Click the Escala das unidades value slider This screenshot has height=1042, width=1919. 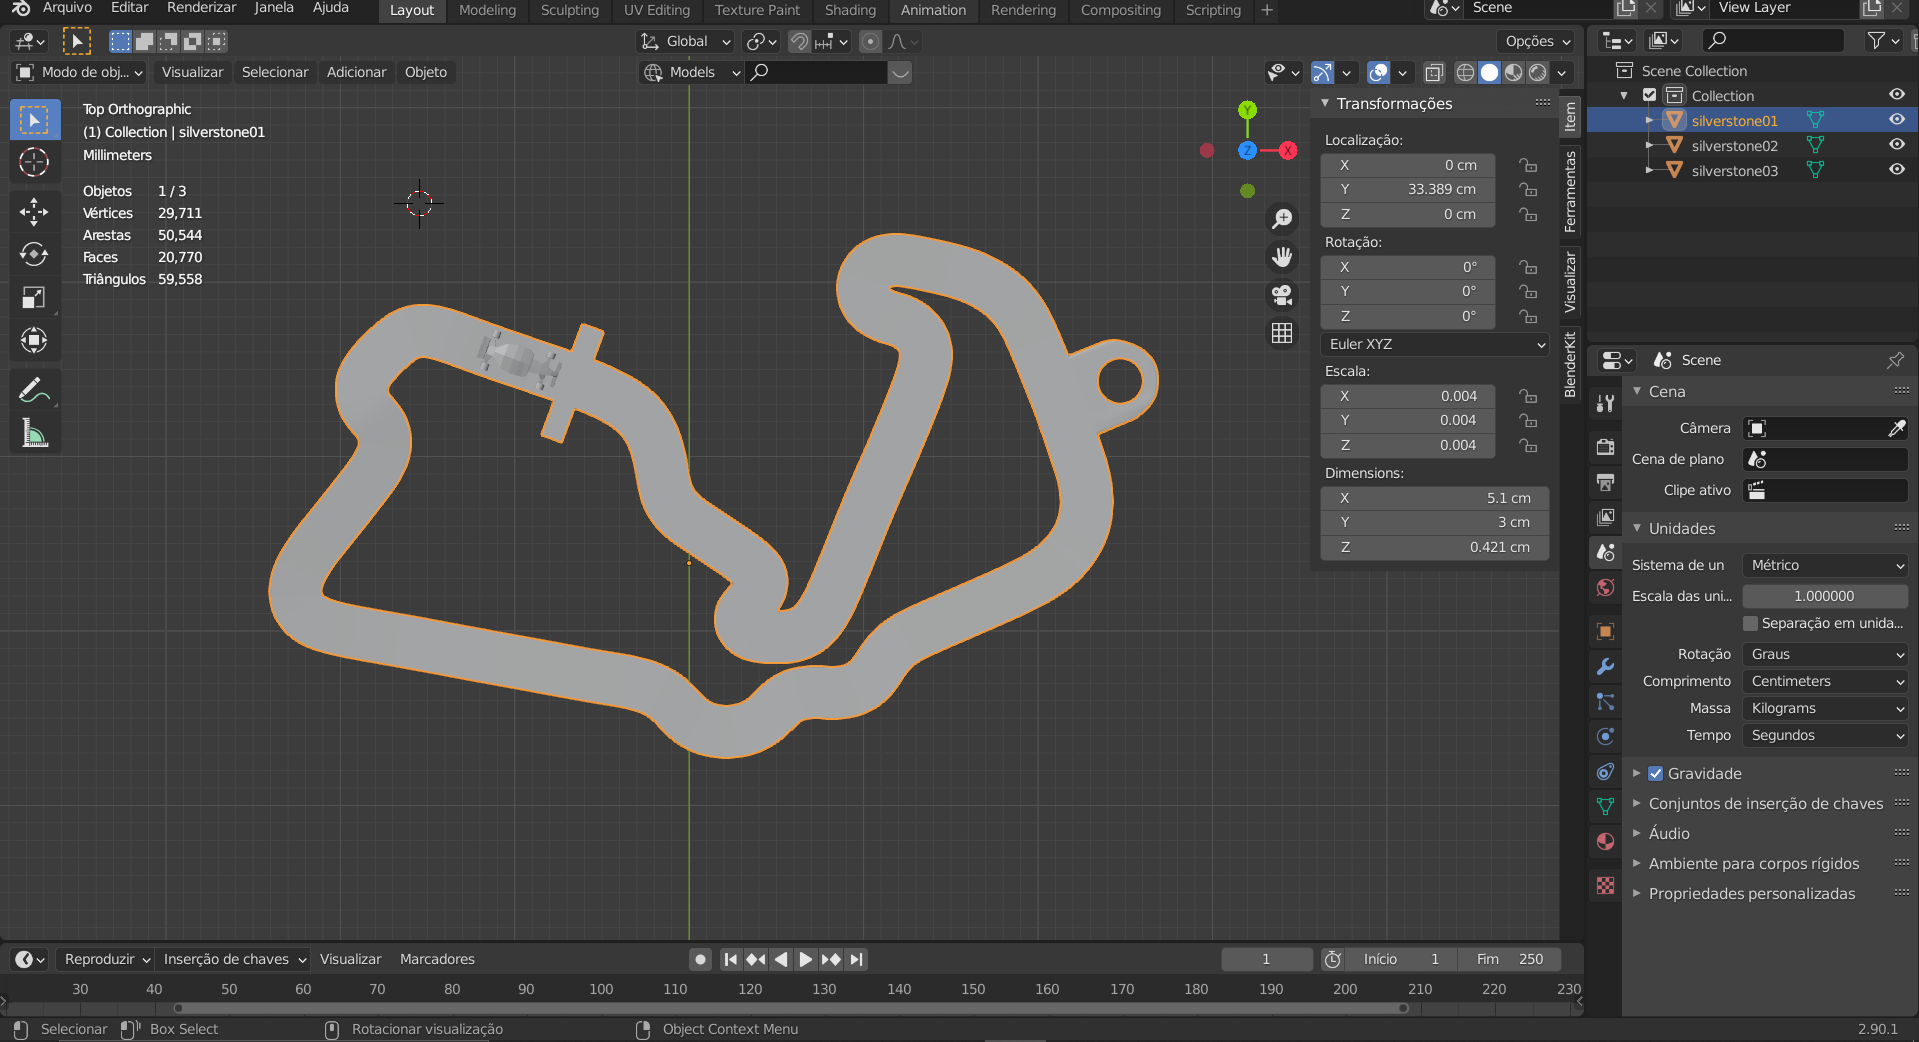(x=1824, y=596)
